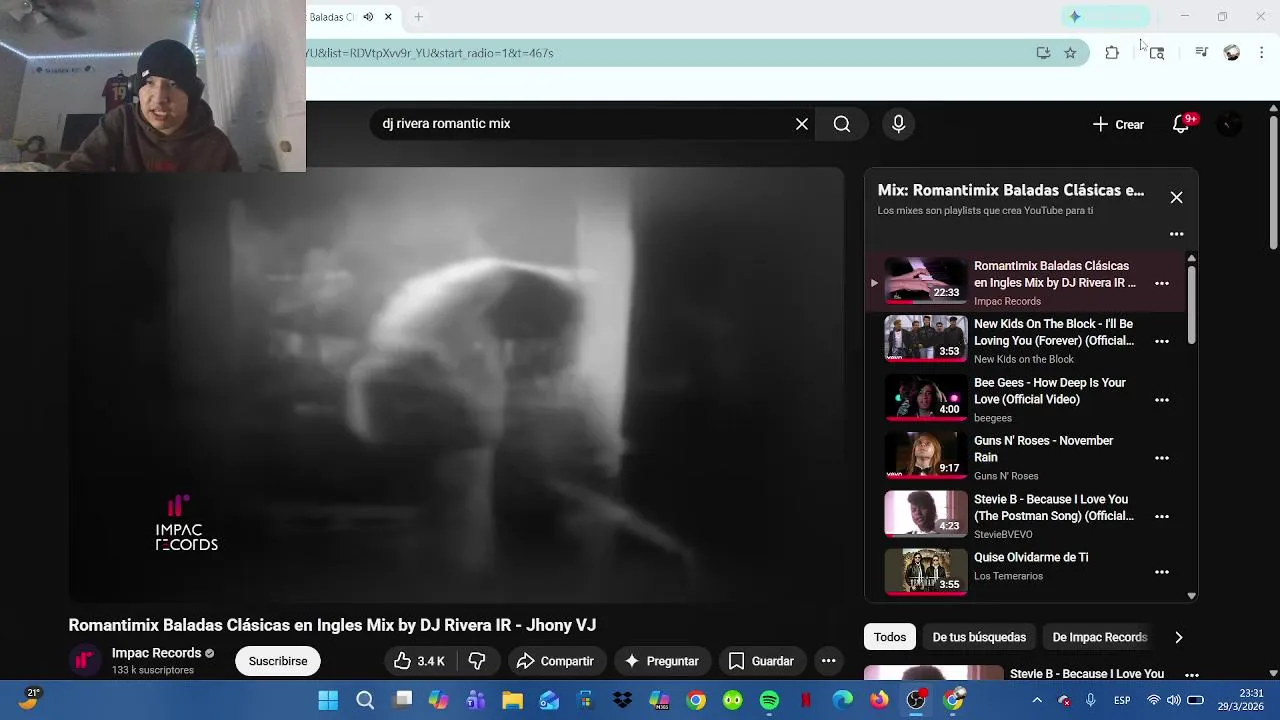Open options for Quise Olvidarme de Ti row

[x=1162, y=572]
